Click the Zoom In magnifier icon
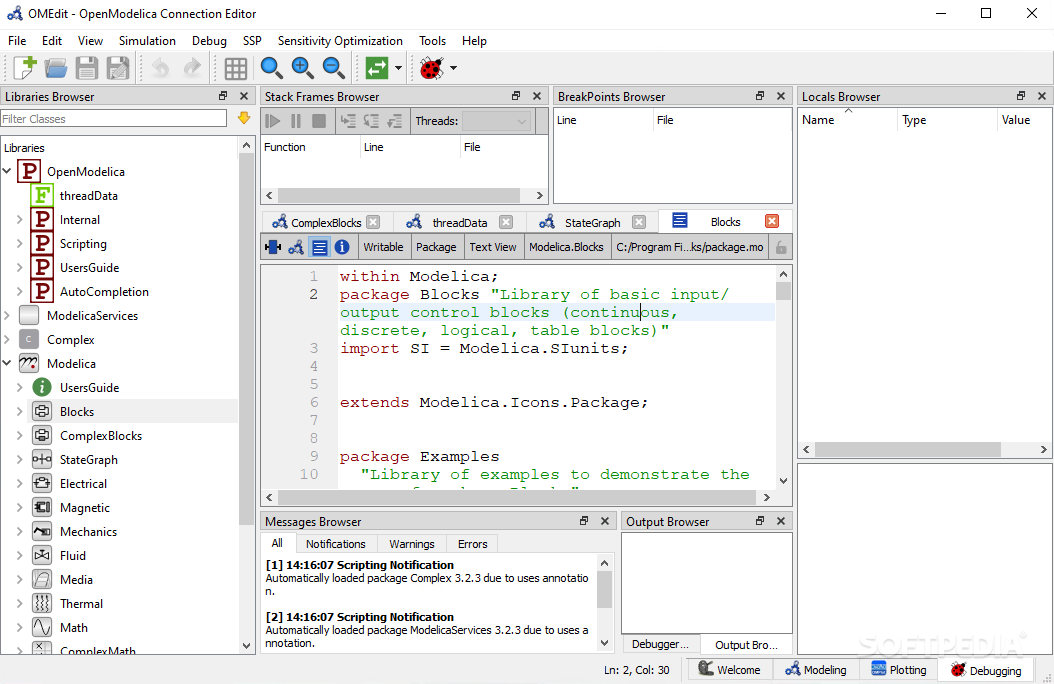This screenshot has width=1054, height=684. point(302,68)
